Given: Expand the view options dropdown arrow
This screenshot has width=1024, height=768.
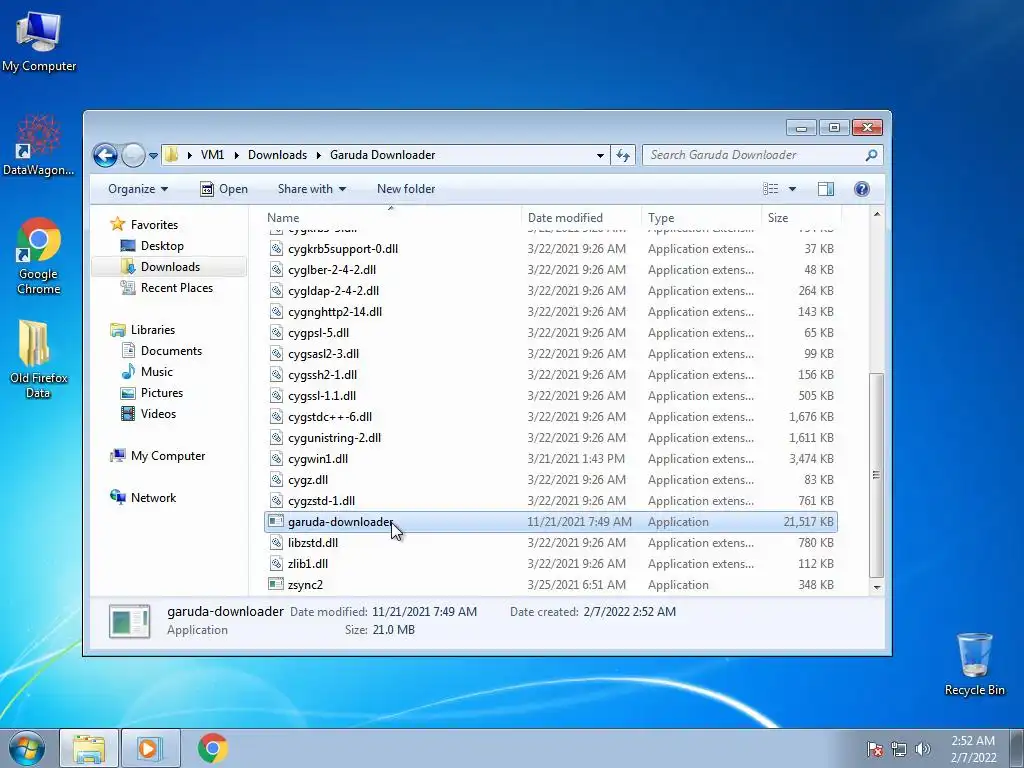Looking at the screenshot, I should 792,189.
